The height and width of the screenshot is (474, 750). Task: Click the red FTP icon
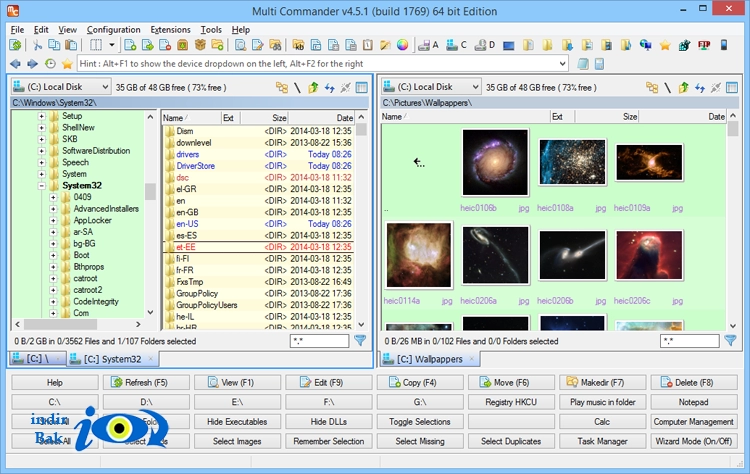[704, 45]
